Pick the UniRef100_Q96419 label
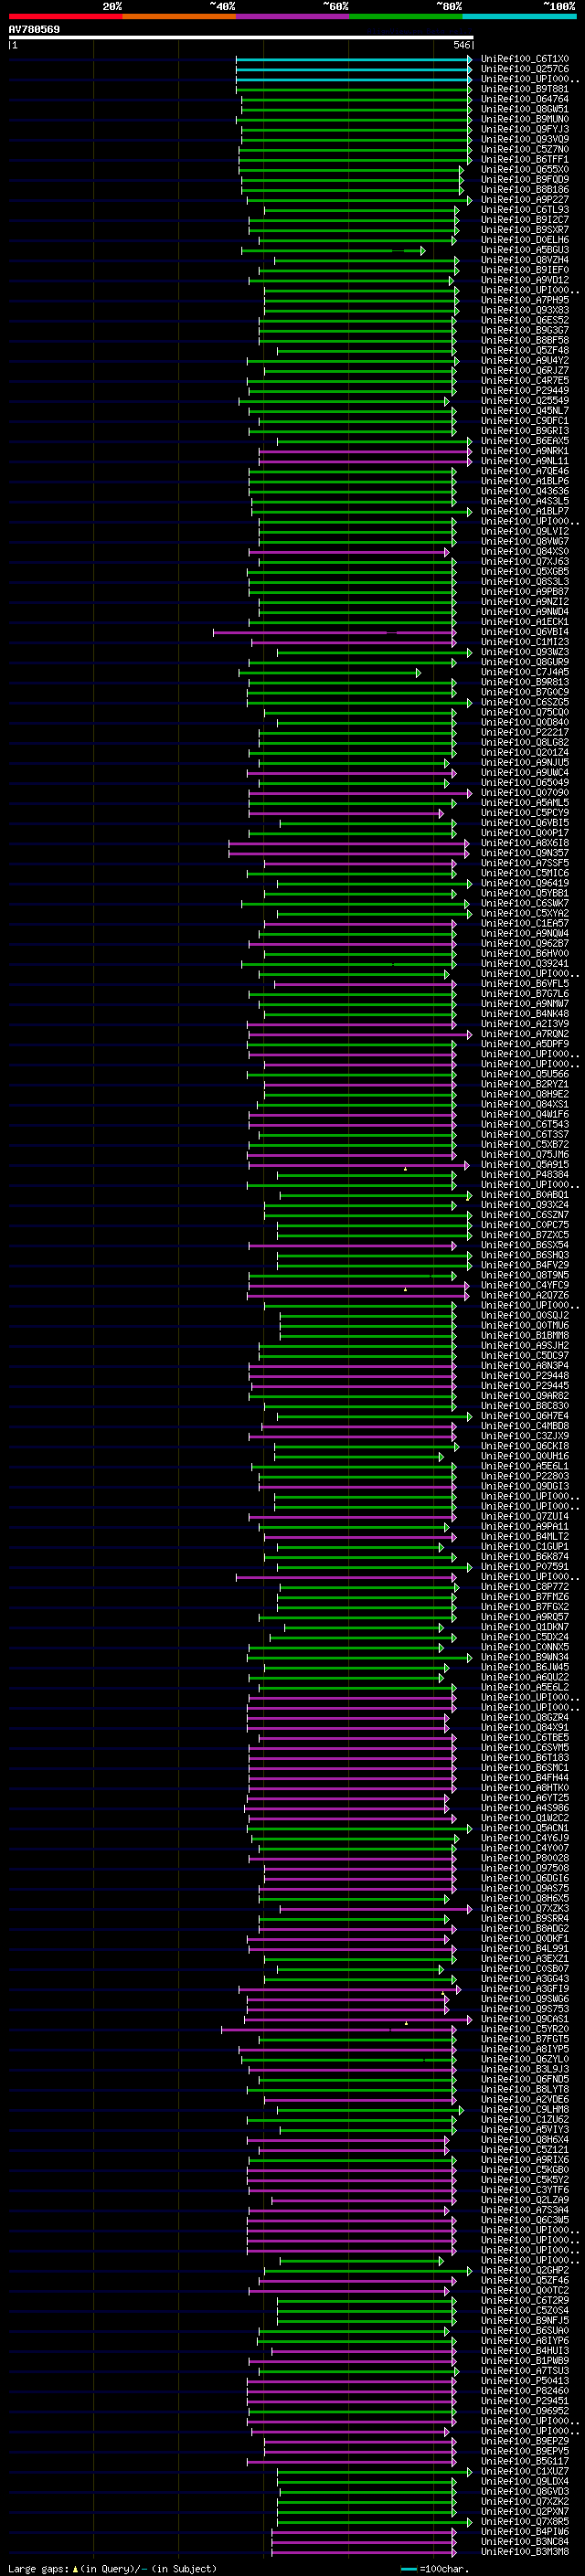Image resolution: width=585 pixels, height=2576 pixels. tap(525, 883)
